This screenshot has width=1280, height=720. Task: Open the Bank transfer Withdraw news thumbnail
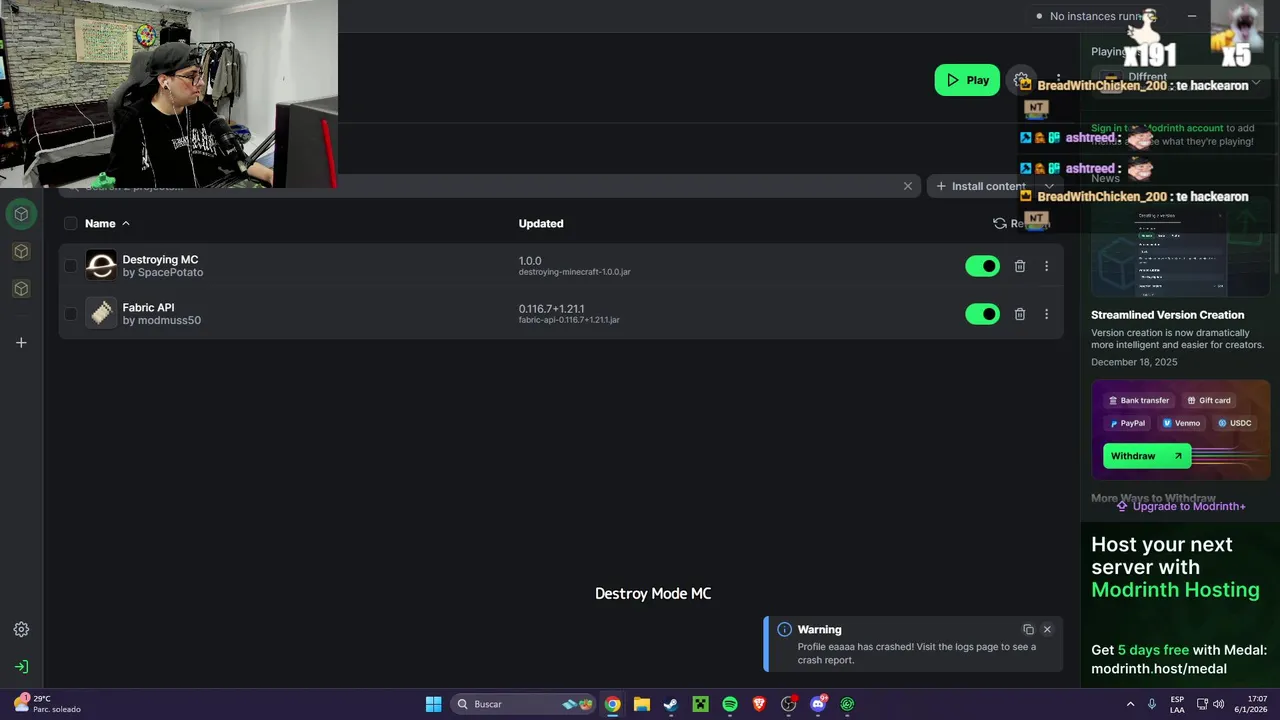pyautogui.click(x=1180, y=430)
